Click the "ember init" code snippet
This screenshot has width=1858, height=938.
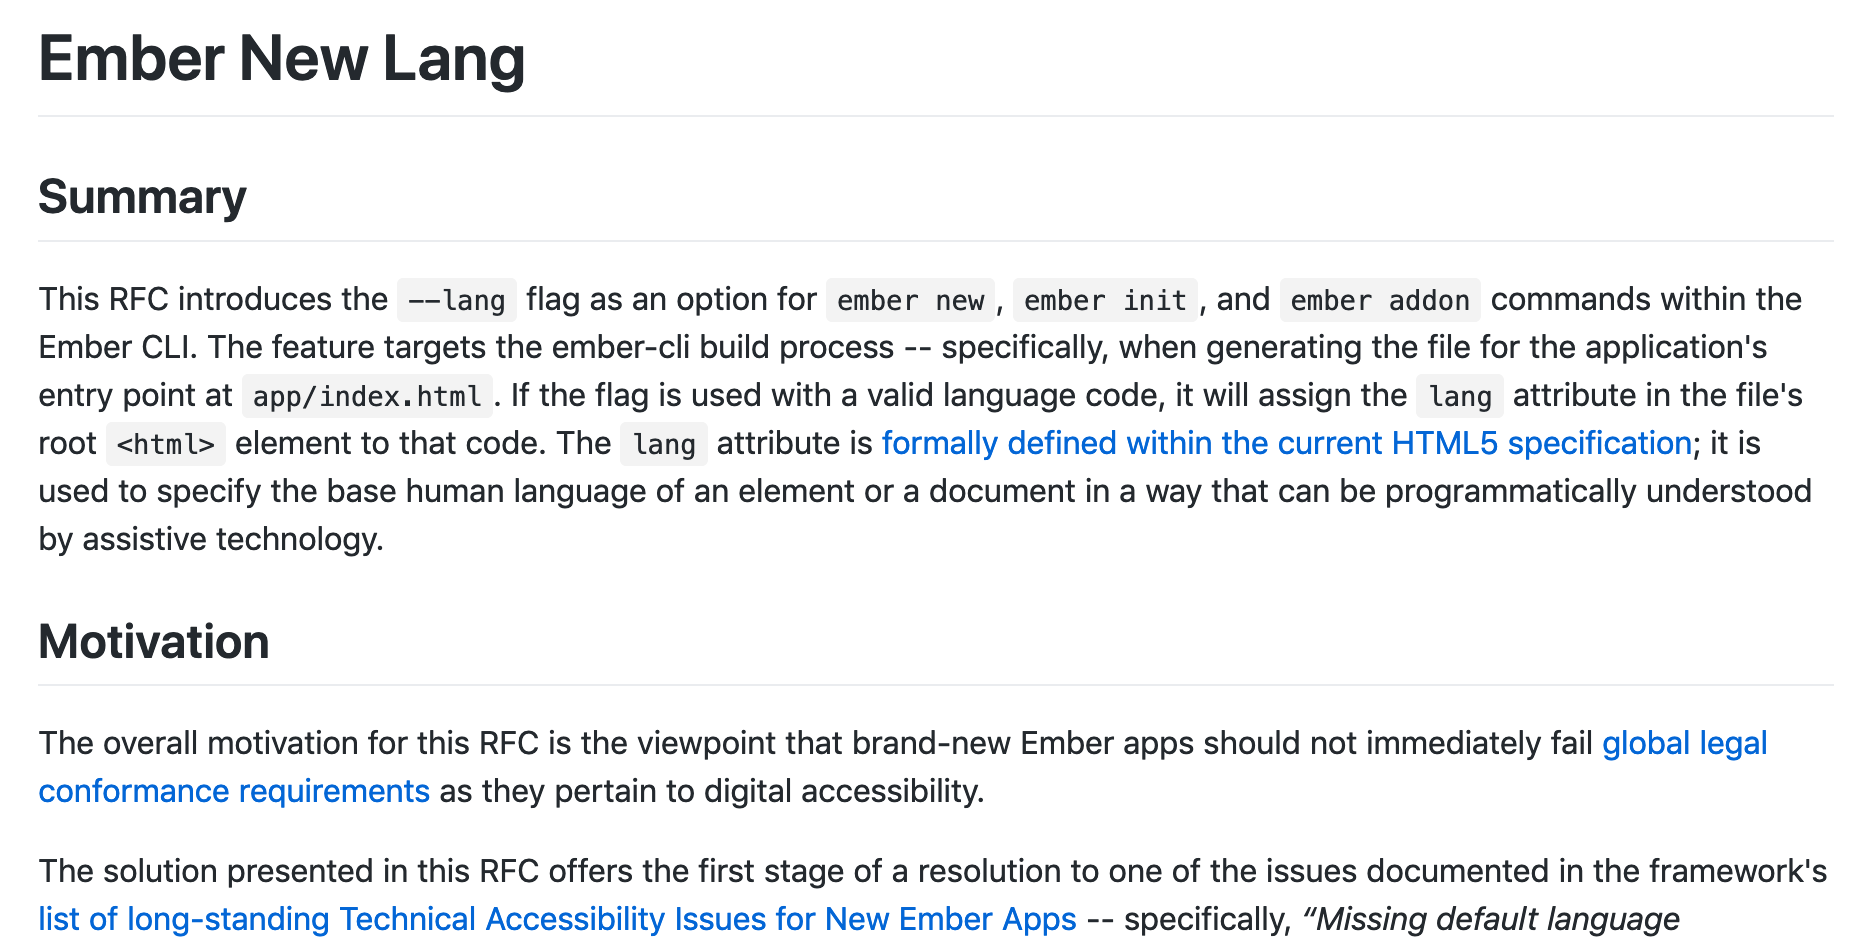click(x=1104, y=300)
